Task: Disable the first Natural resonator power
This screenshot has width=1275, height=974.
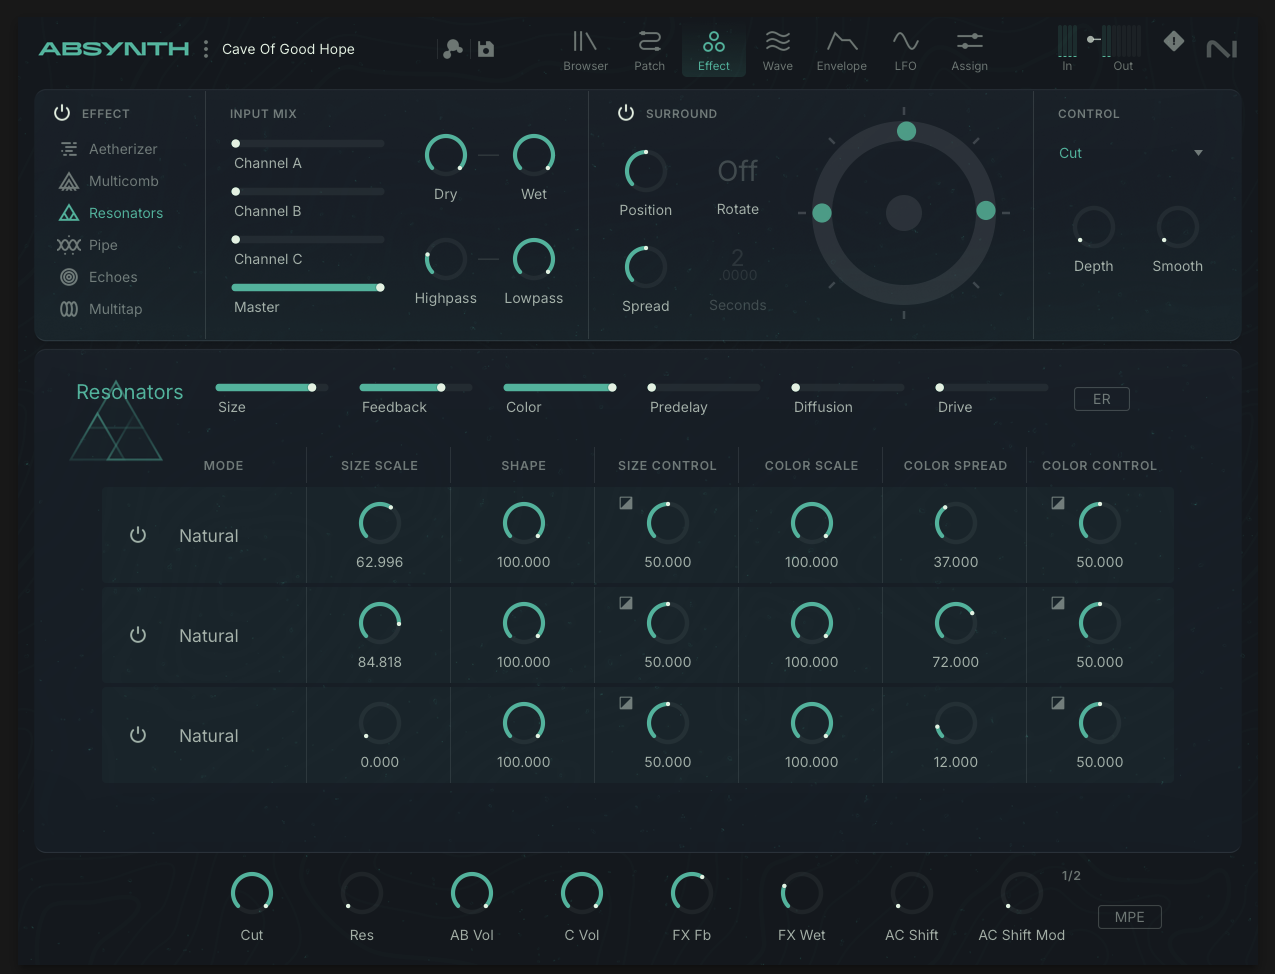Action: 138,535
